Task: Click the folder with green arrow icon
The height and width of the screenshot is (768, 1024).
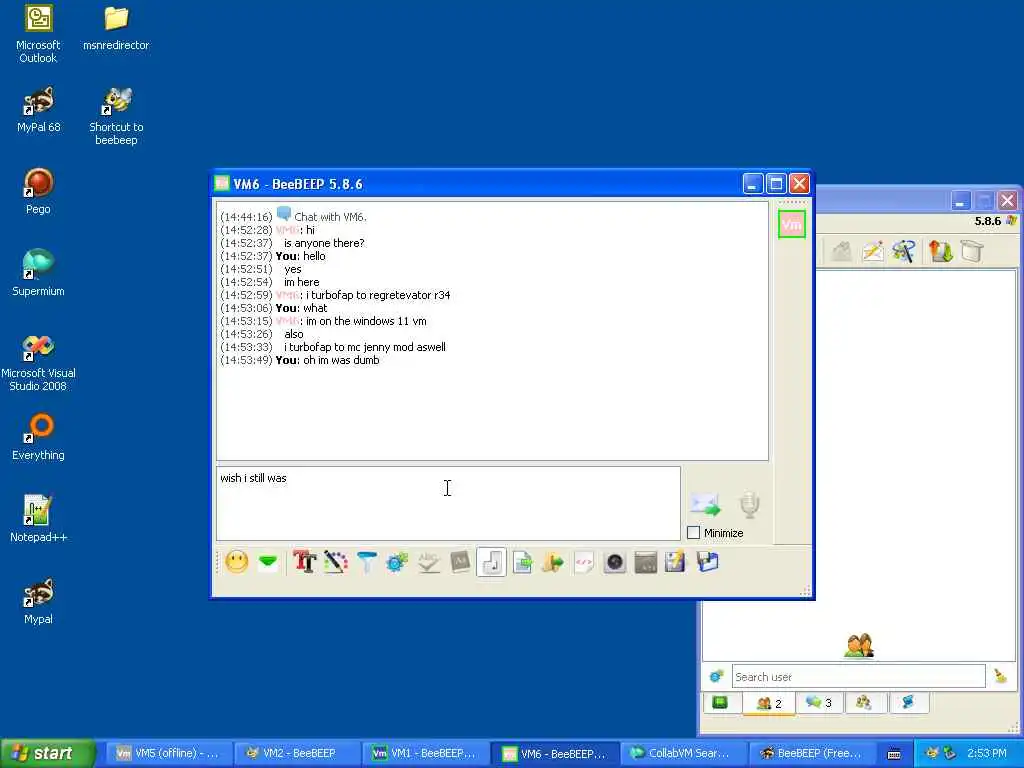Action: [x=552, y=562]
